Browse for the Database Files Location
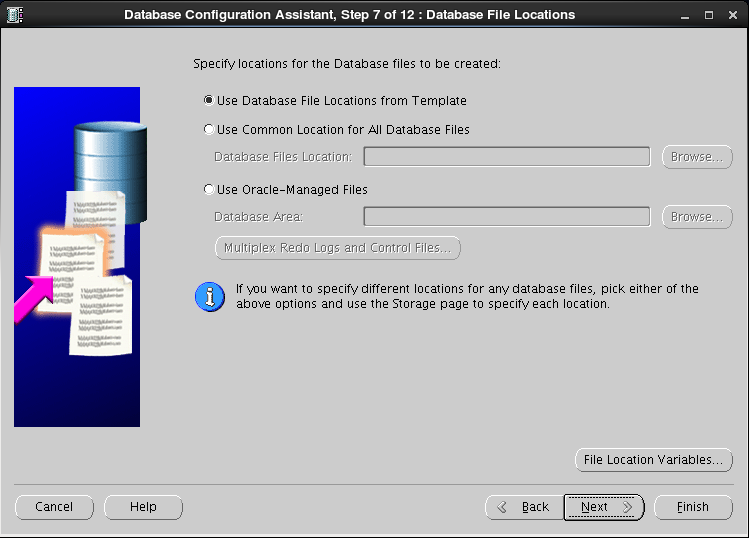This screenshot has height=538, width=749. tap(697, 157)
